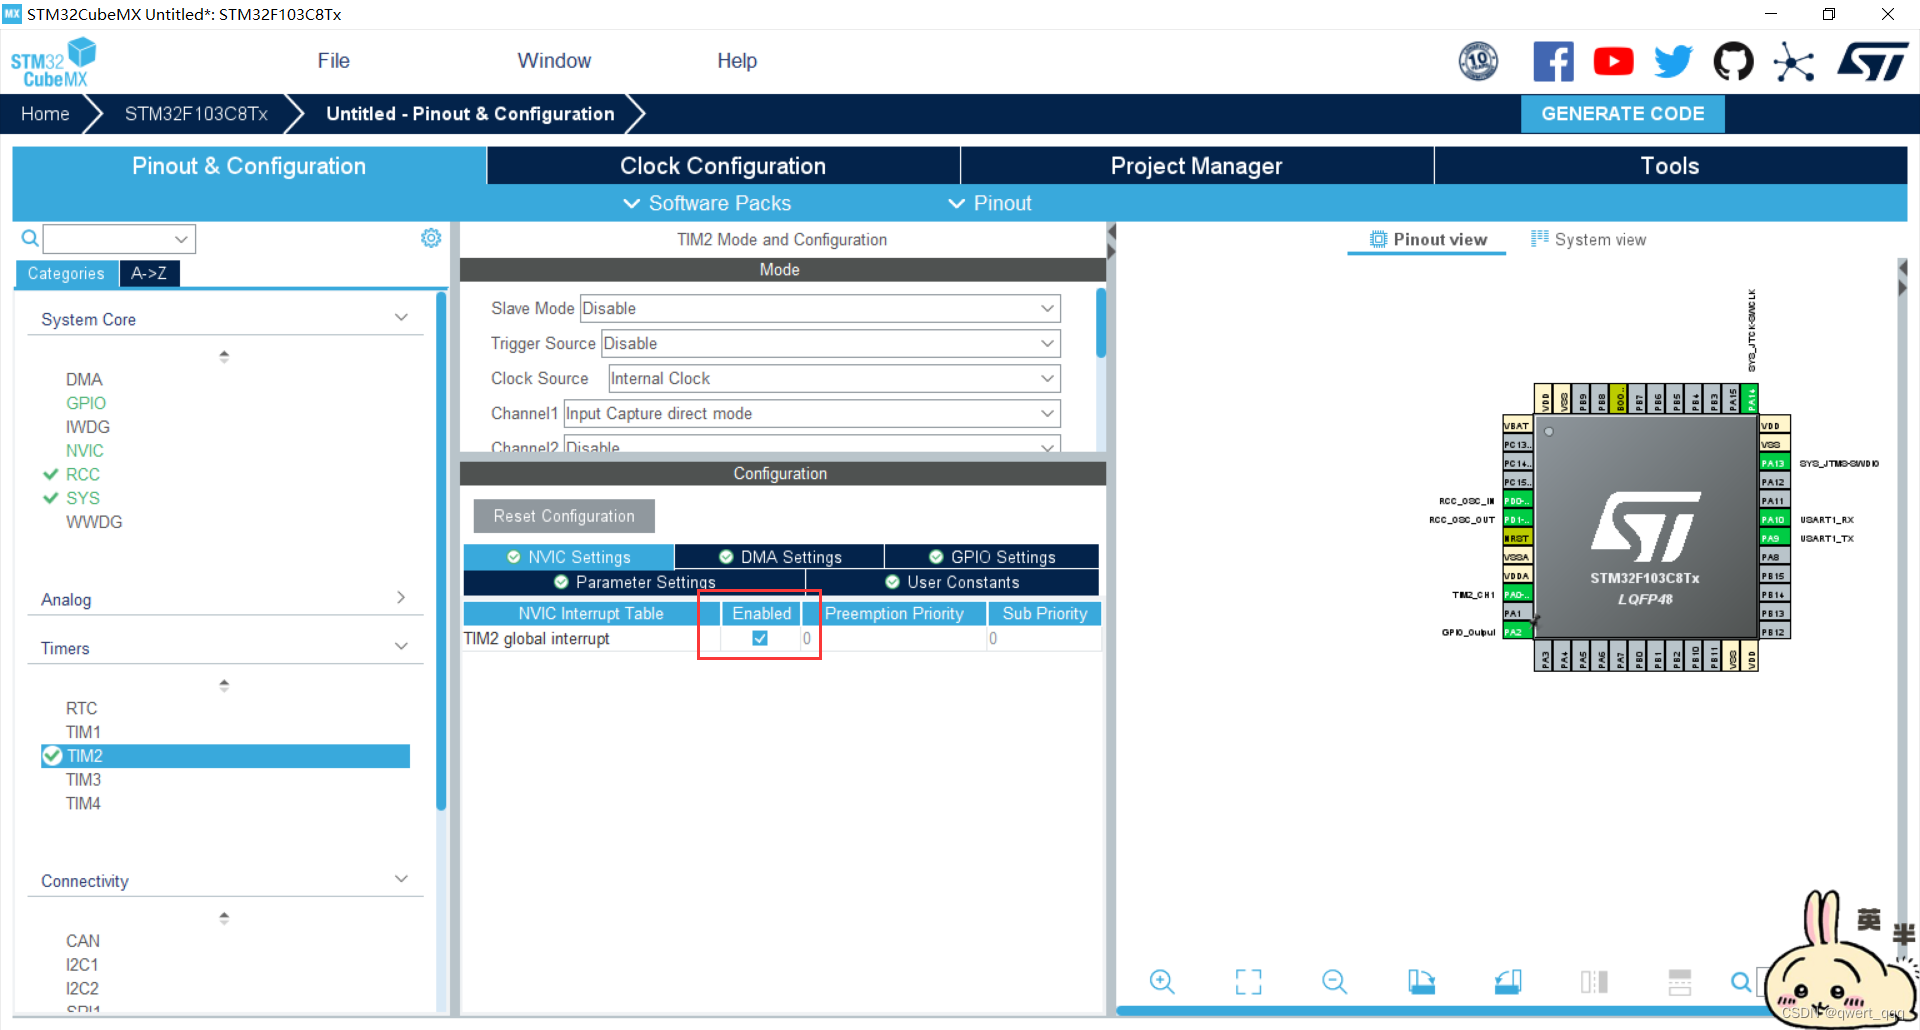The width and height of the screenshot is (1920, 1030).
Task: Select GPIO under System Core
Action: tap(86, 403)
